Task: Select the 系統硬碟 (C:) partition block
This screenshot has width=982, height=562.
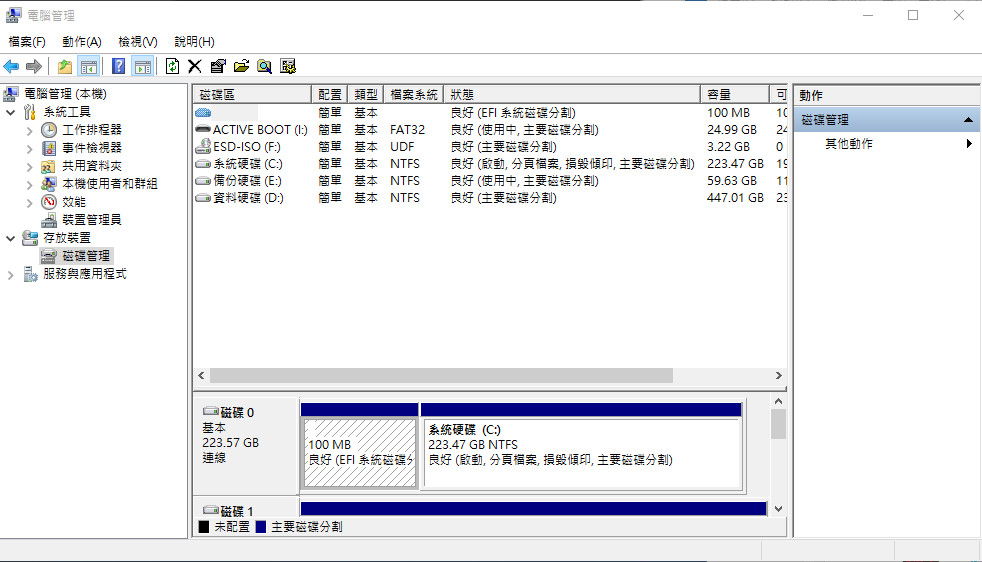Action: tap(582, 452)
